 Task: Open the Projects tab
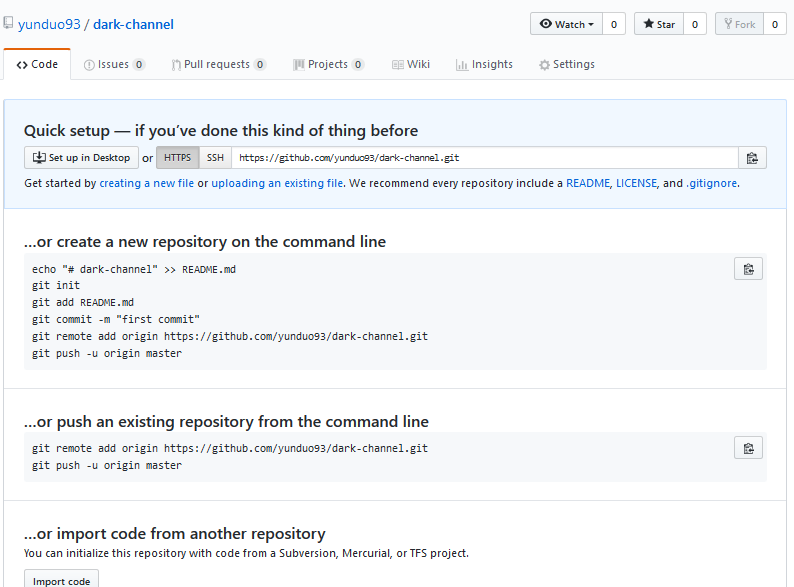tap(328, 64)
